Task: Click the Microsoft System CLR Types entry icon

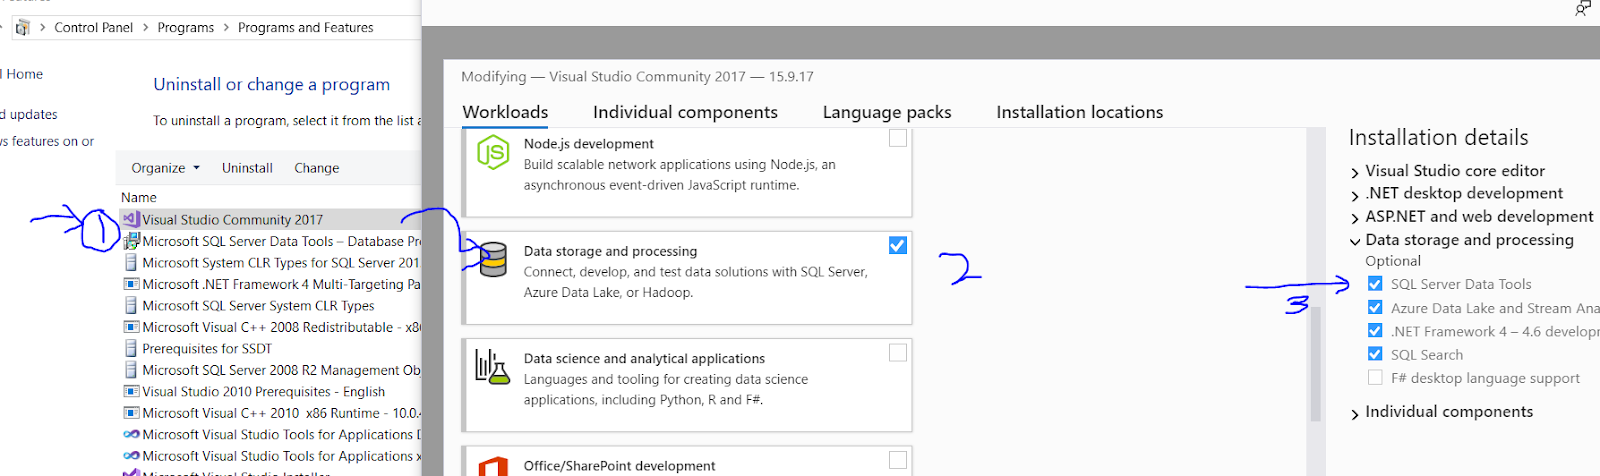Action: [131, 262]
